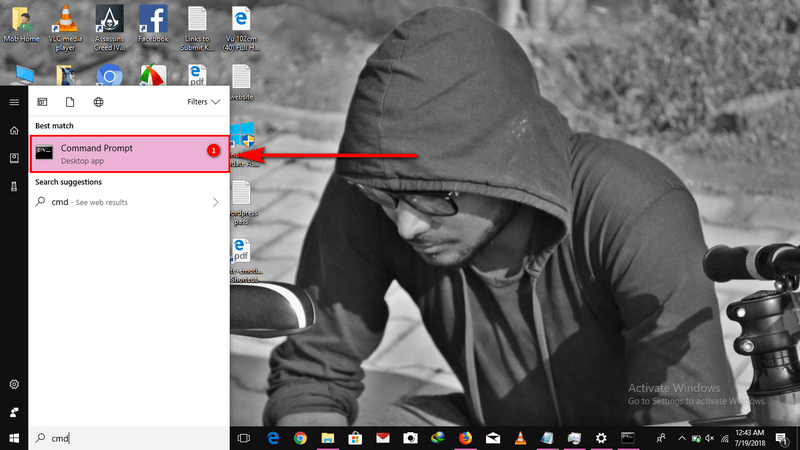Open VLC media player desktop shortcut
The image size is (800, 450).
click(65, 28)
